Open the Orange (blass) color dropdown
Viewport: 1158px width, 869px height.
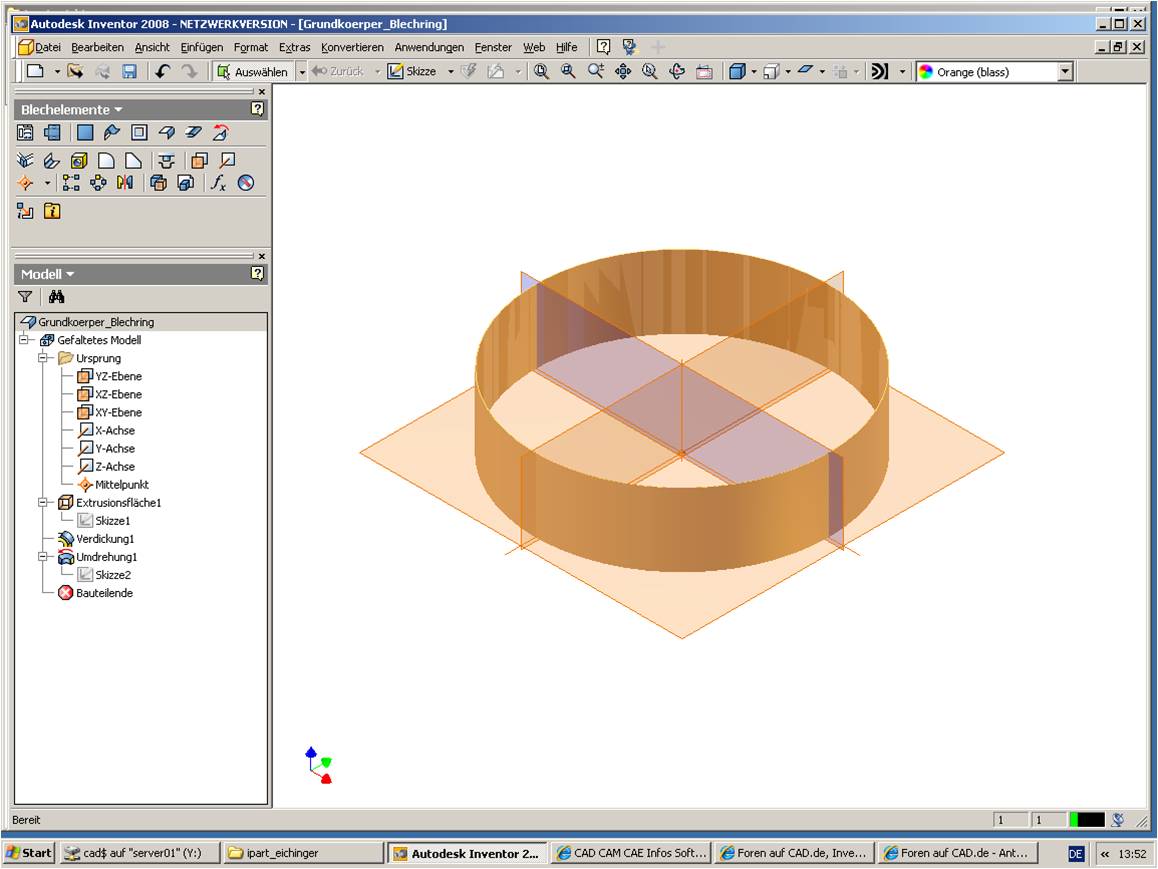coord(1065,72)
